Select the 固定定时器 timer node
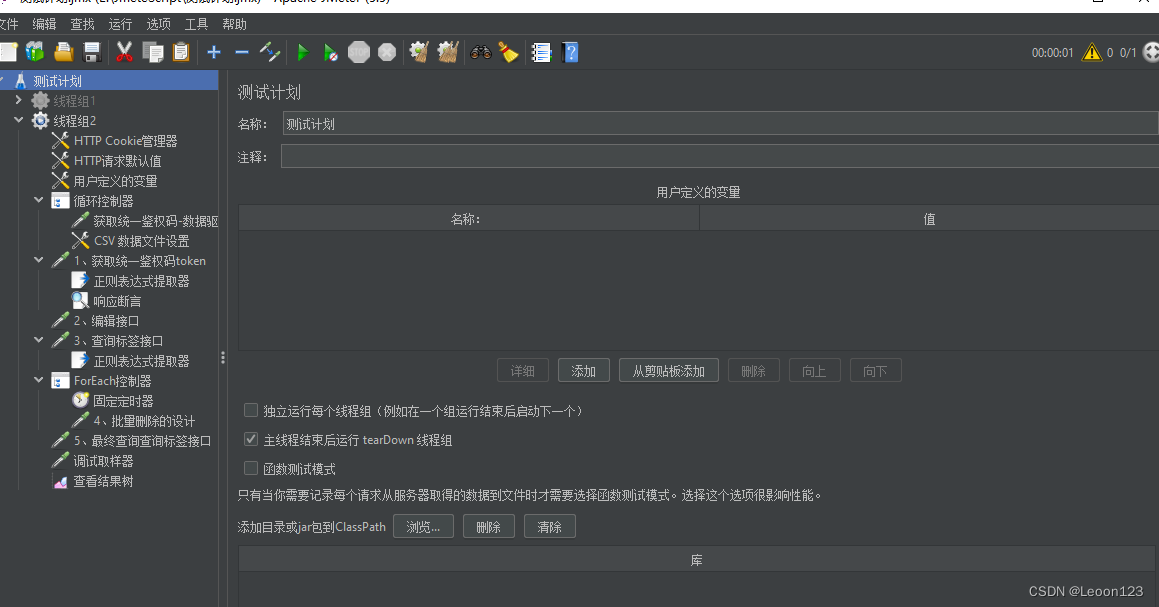1159x607 pixels. (x=123, y=401)
